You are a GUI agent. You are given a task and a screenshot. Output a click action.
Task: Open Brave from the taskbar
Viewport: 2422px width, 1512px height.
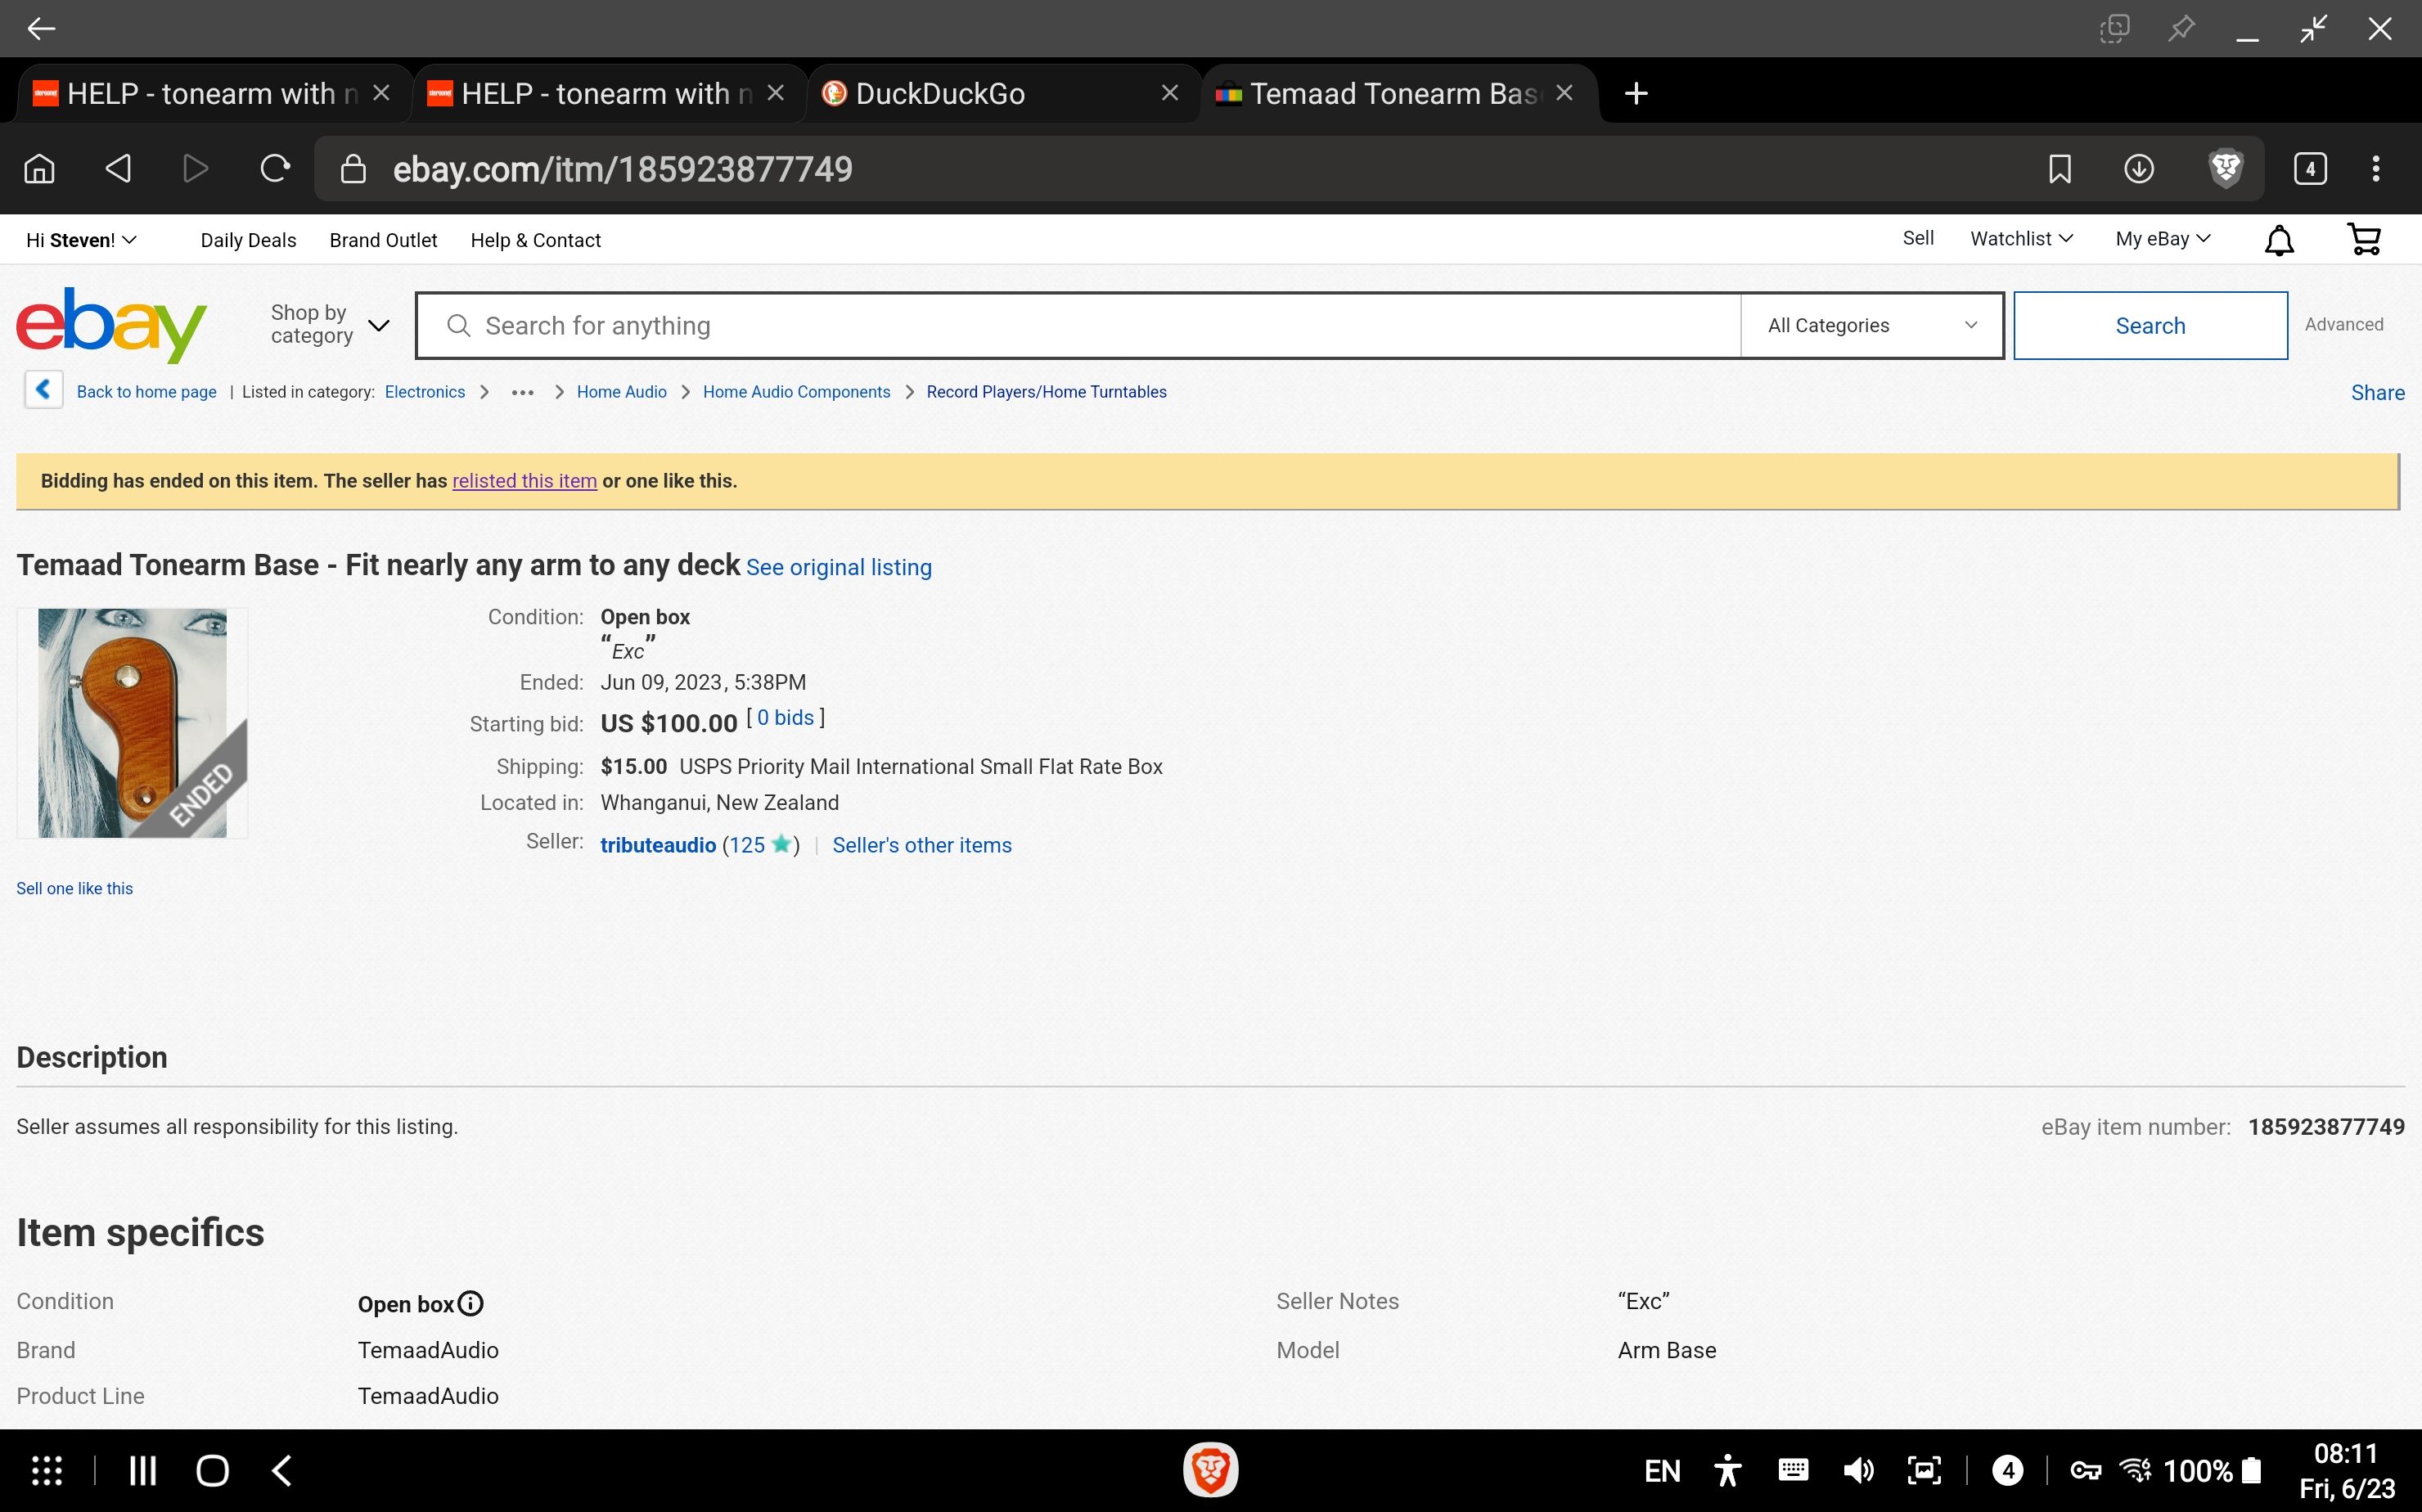1211,1470
